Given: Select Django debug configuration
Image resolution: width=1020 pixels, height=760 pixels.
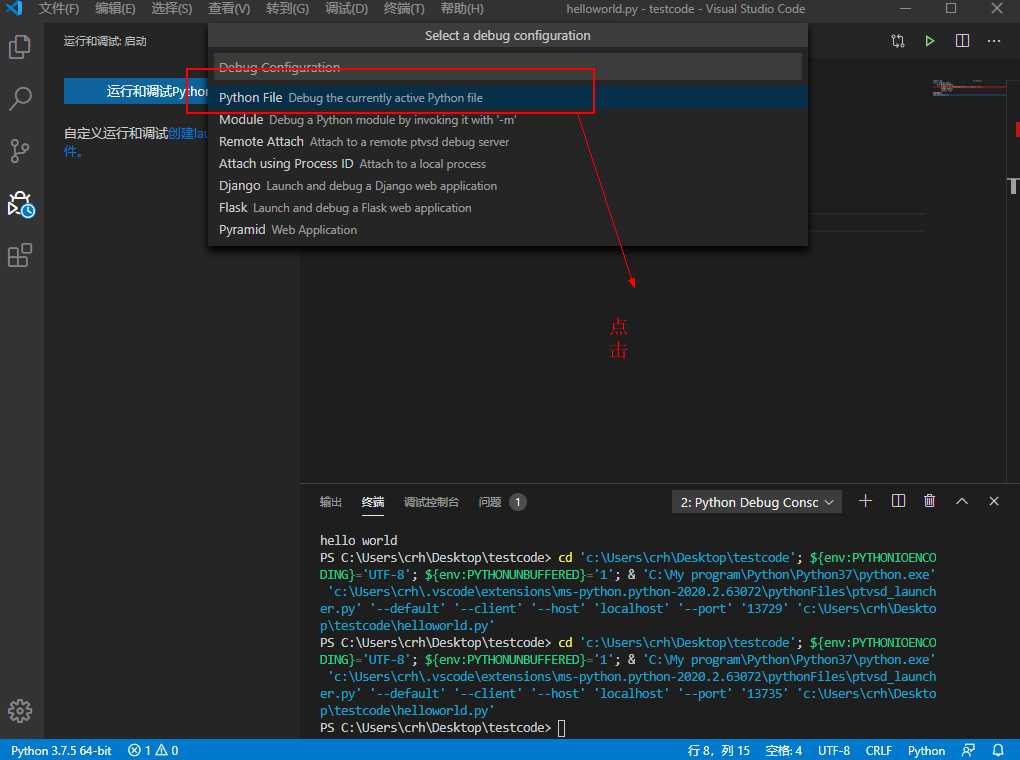Looking at the screenshot, I should click(x=507, y=186).
